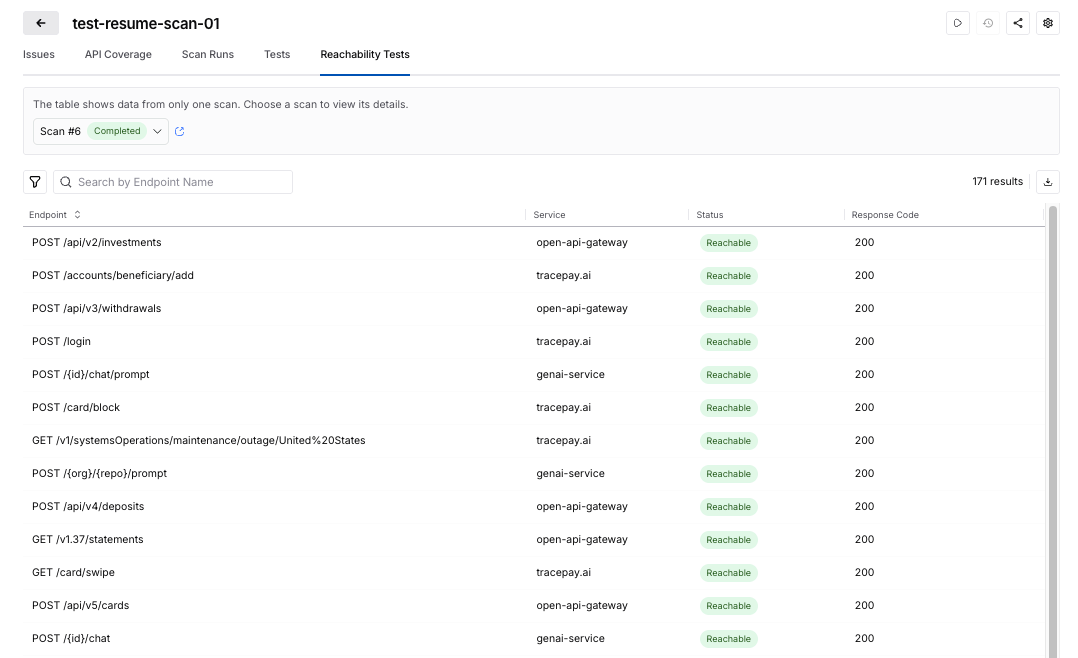Select row POST /accounts/beneficiary/add

[534, 276]
